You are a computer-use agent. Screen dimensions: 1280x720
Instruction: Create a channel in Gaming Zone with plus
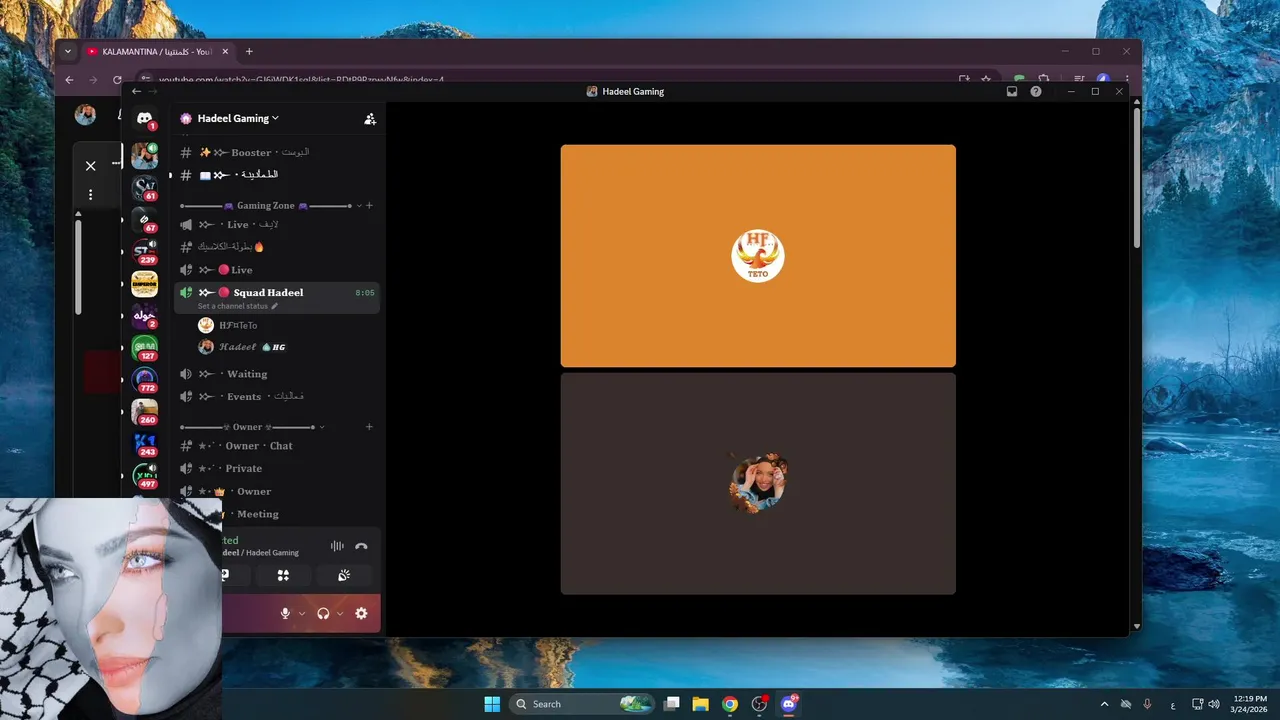pyautogui.click(x=369, y=205)
